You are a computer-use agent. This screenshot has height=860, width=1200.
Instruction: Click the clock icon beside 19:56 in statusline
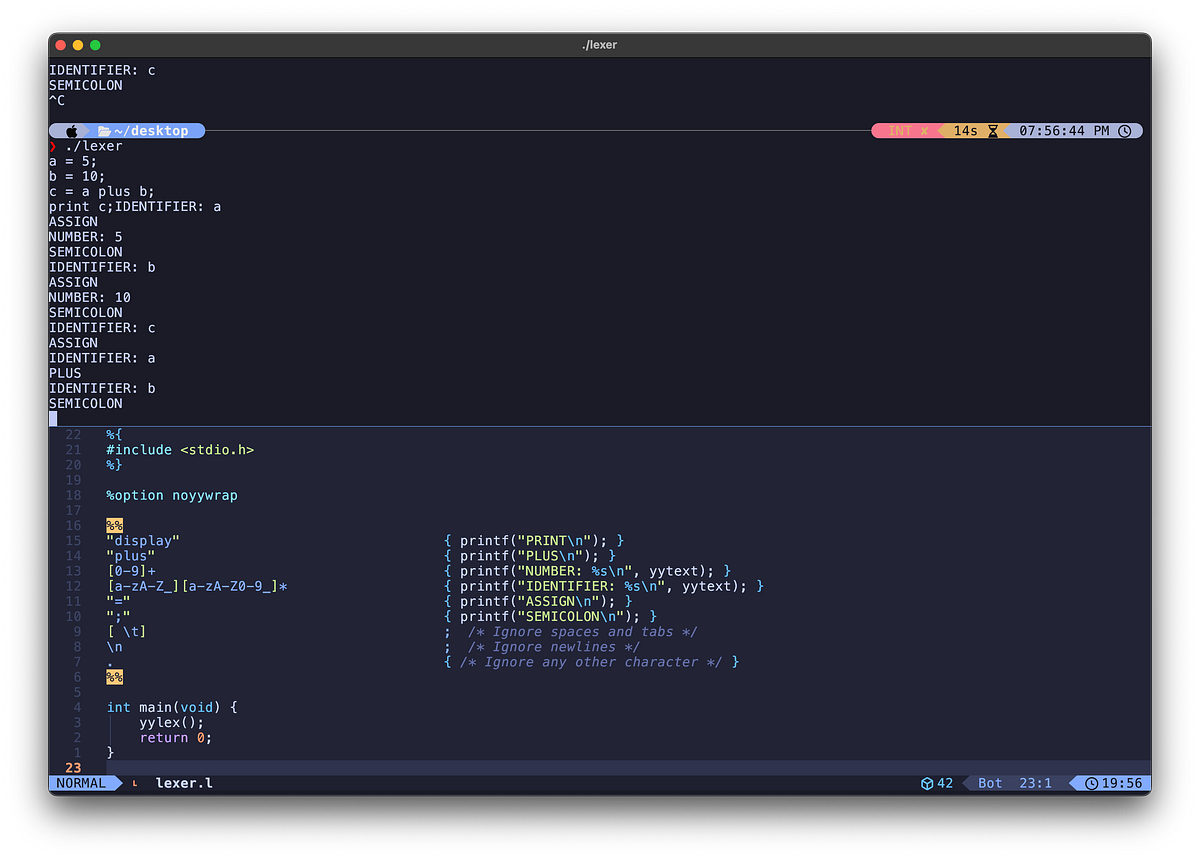[x=1090, y=783]
